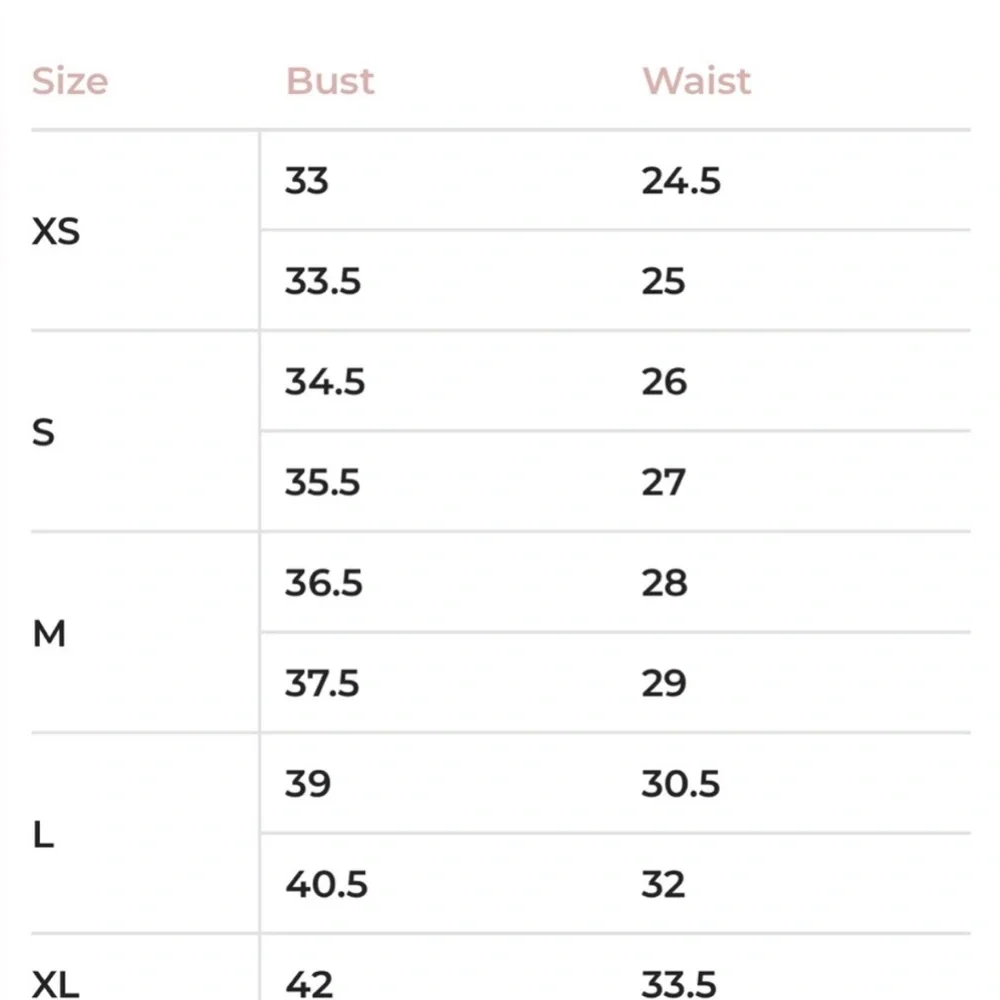Image resolution: width=1000 pixels, height=1000 pixels.
Task: Click the Bust column header
Action: click(x=330, y=81)
